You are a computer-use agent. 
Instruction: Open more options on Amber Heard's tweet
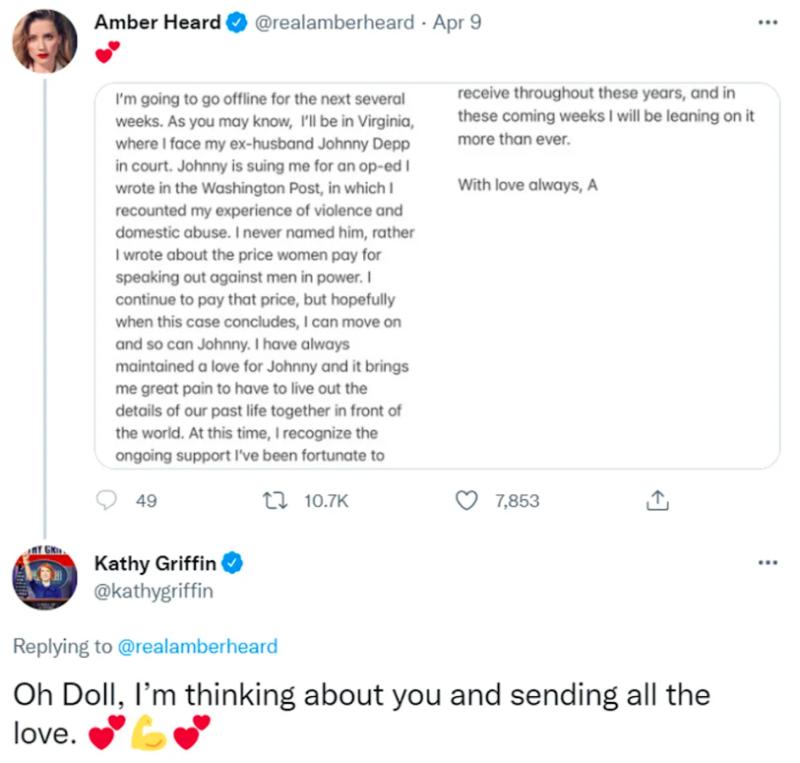point(767,23)
